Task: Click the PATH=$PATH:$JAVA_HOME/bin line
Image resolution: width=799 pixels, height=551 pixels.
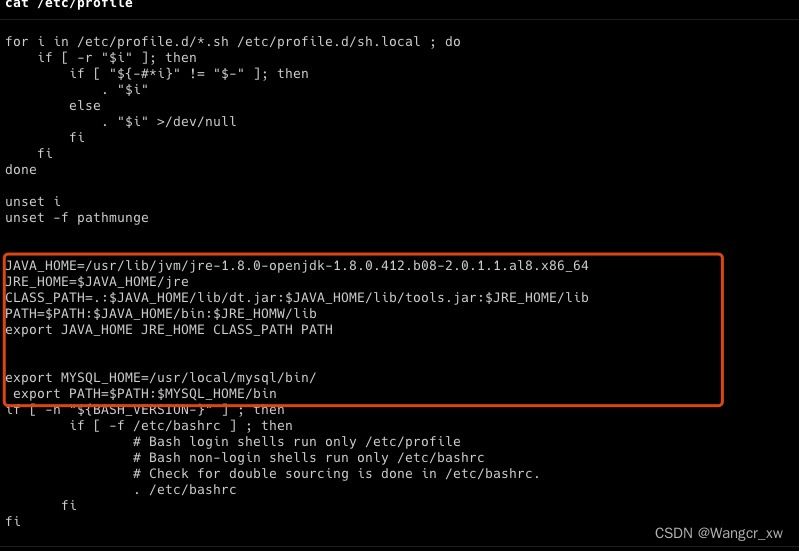Action: click(161, 313)
